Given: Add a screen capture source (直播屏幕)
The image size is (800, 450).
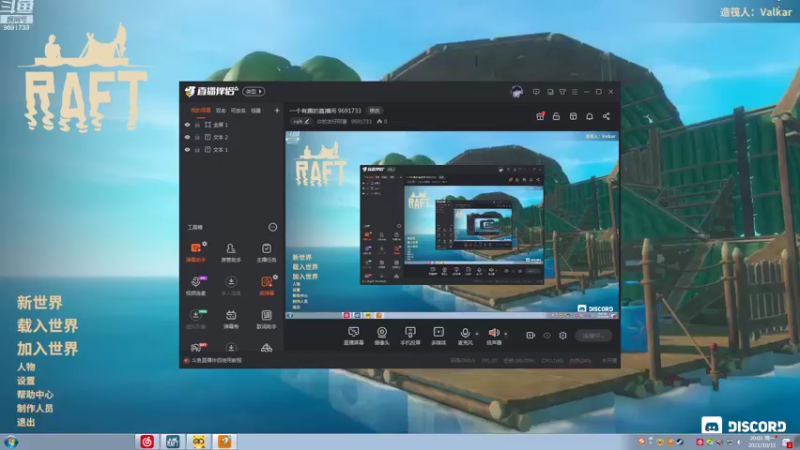Looking at the screenshot, I should [x=353, y=336].
